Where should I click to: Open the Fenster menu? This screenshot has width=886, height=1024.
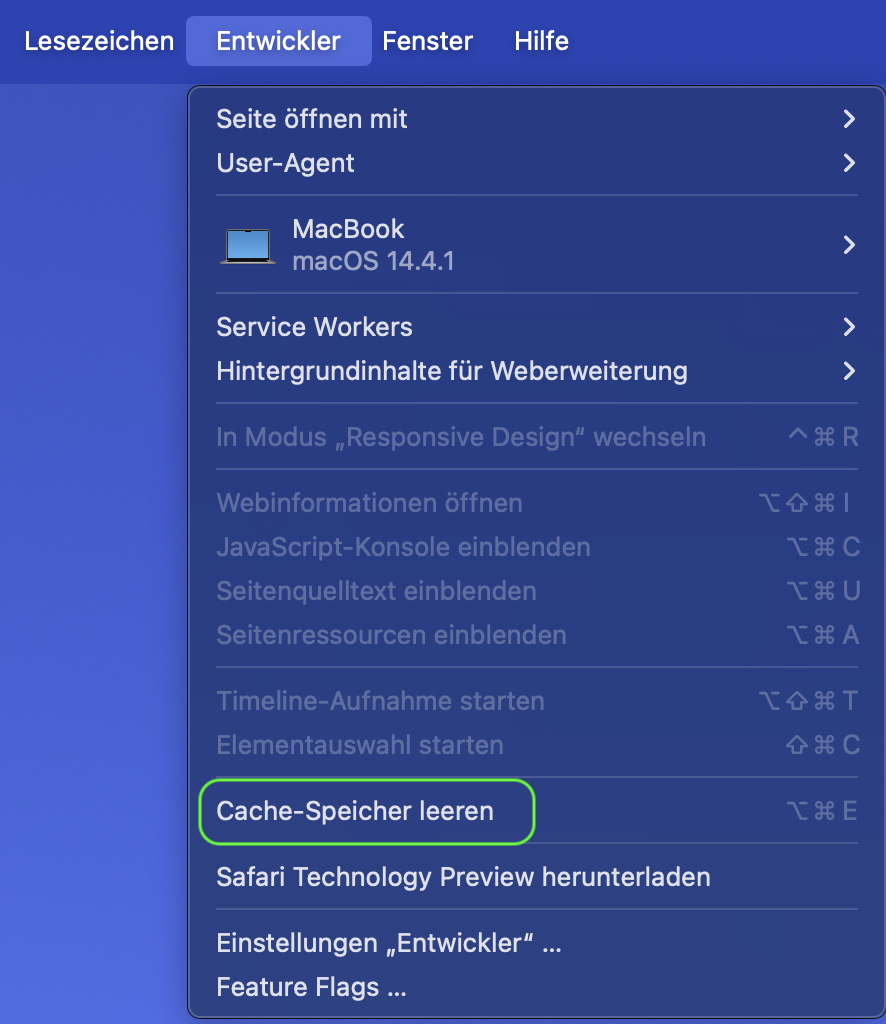(427, 41)
